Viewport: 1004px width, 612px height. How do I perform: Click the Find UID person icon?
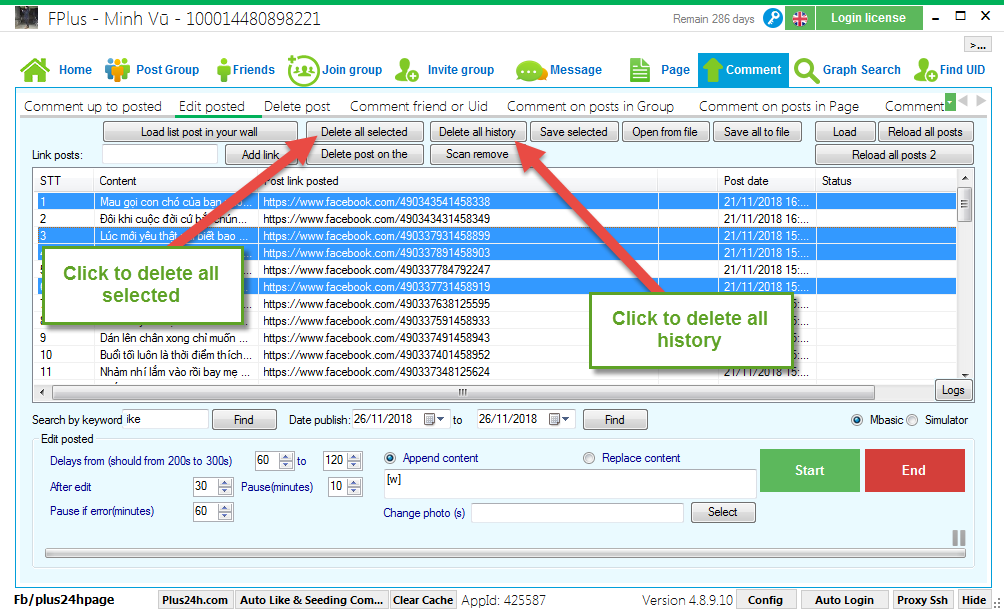(x=926, y=70)
